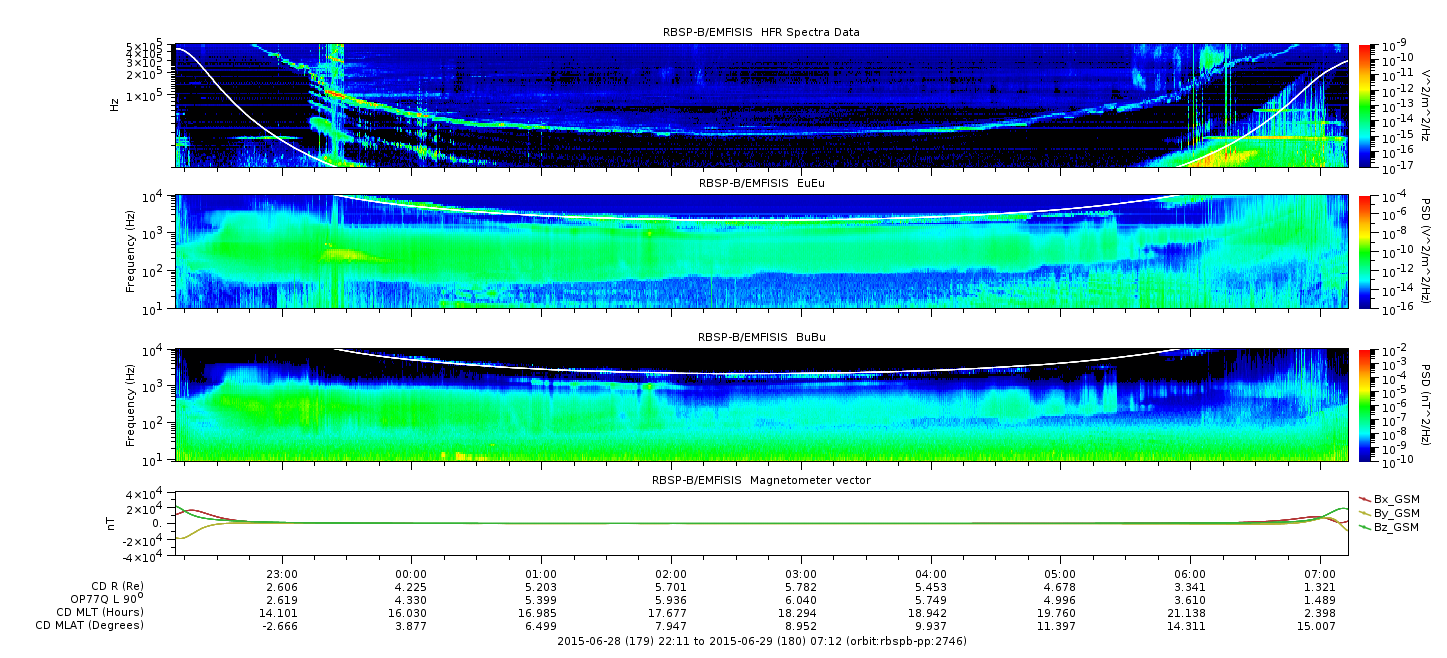Click the RBSP-B/EMFISIS EuEu plot title
The height and width of the screenshot is (658, 1447).
(761, 184)
